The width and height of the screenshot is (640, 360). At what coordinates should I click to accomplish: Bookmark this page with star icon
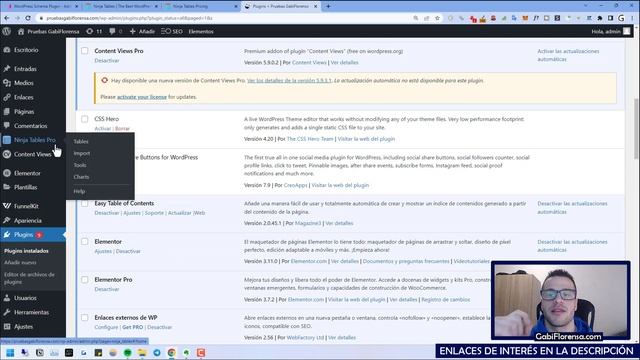point(437,18)
